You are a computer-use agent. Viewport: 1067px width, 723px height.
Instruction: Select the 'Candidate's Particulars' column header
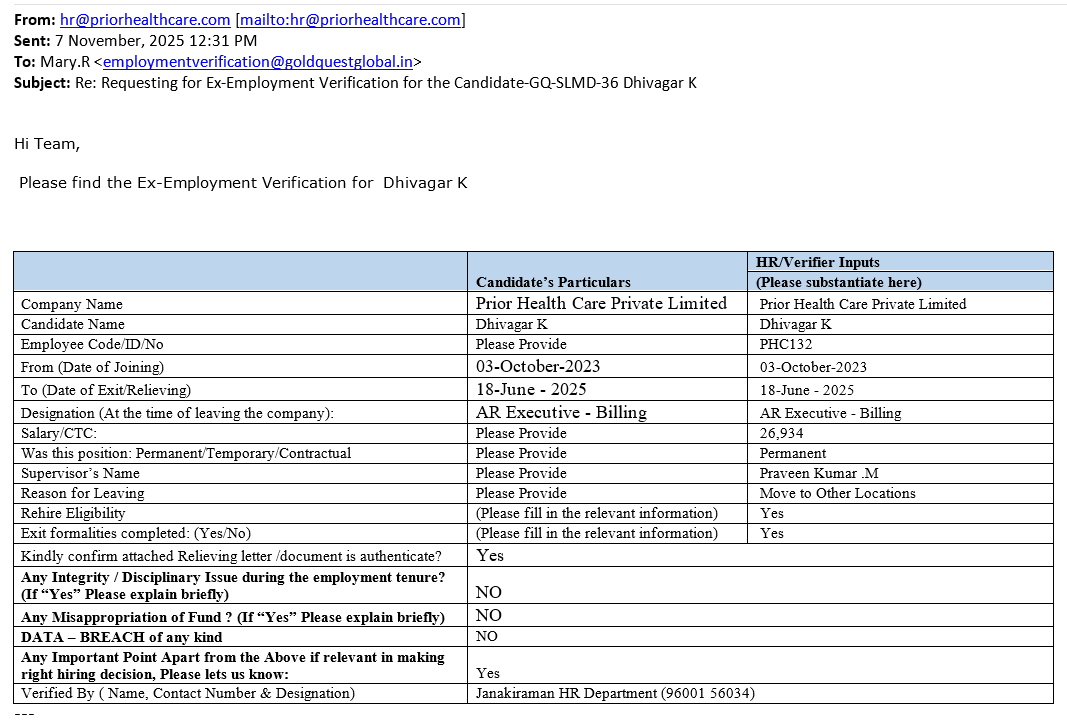[x=553, y=282]
